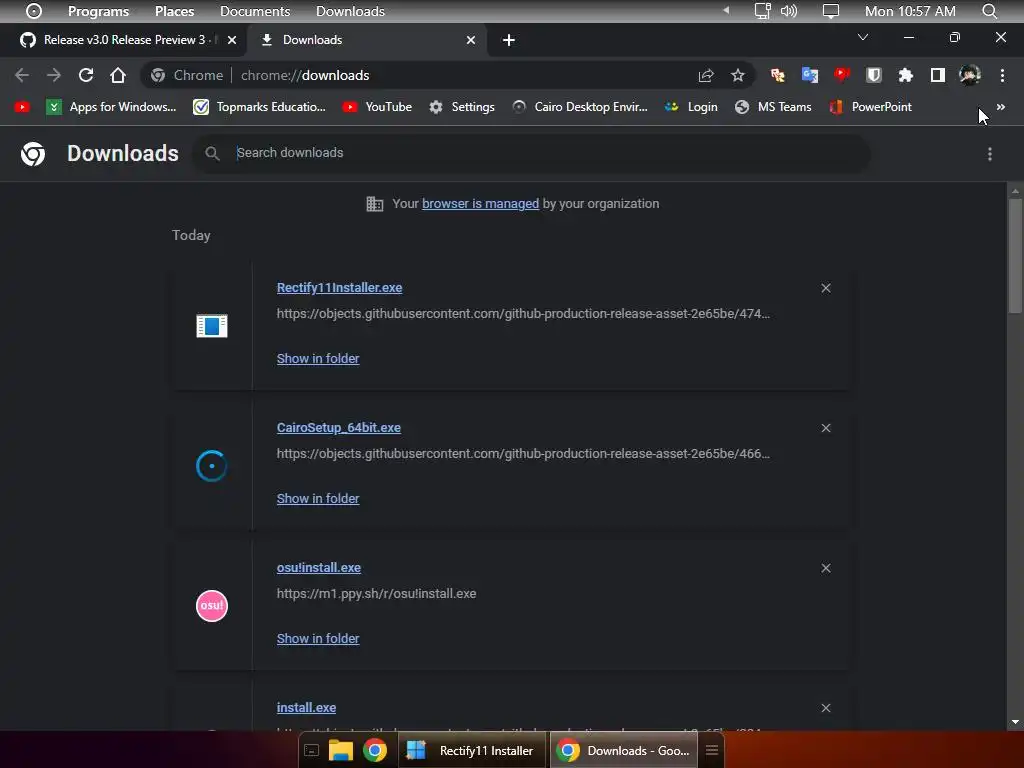Viewport: 1024px width, 768px height.
Task: Open the YouTube labeled bookmark
Action: click(x=377, y=106)
